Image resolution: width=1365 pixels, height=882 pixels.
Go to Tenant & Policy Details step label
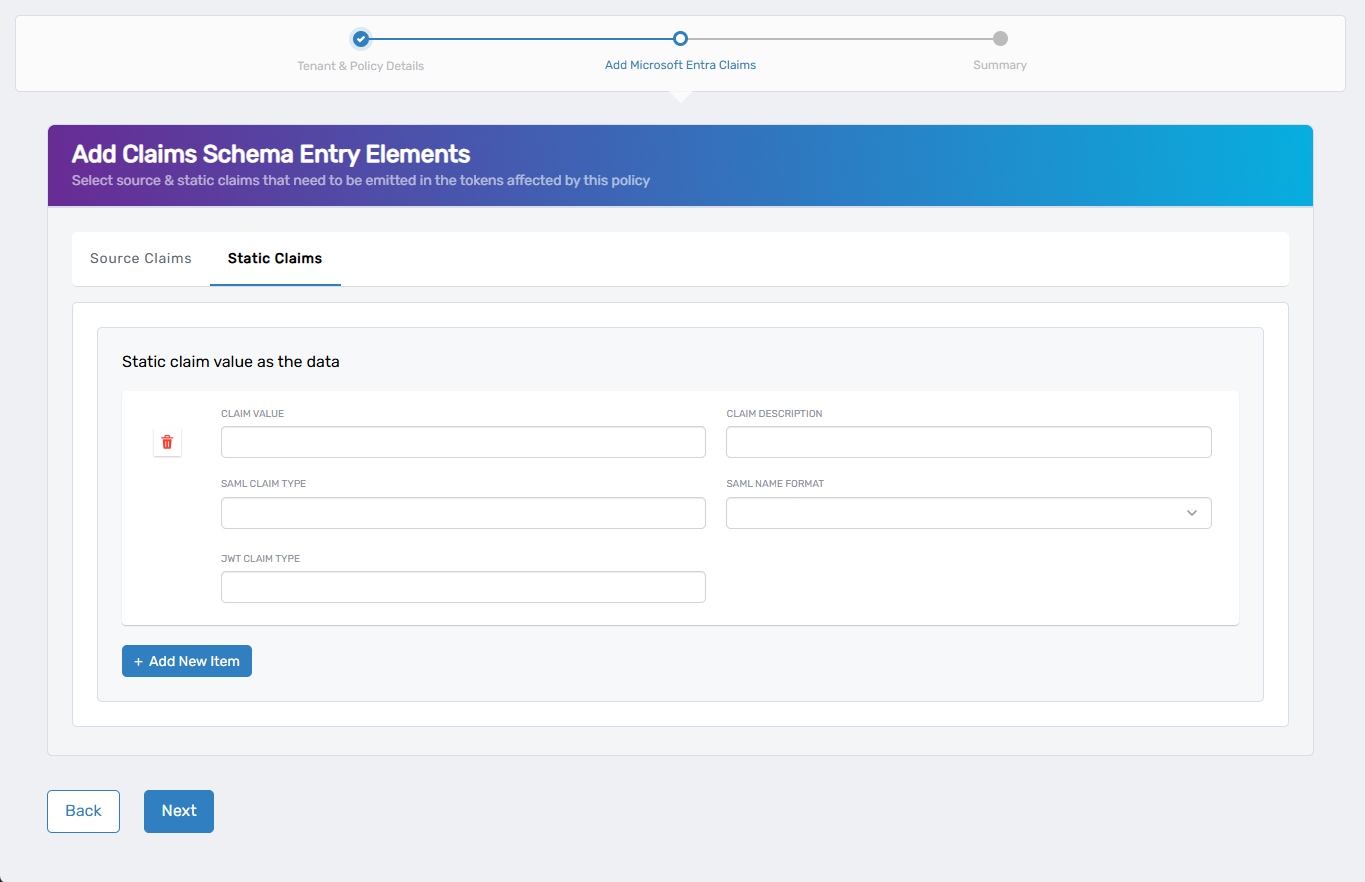click(361, 66)
